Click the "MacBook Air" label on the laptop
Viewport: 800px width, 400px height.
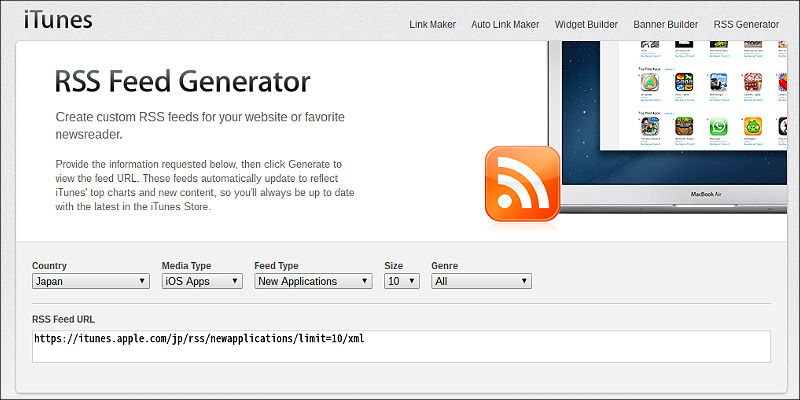pos(706,194)
